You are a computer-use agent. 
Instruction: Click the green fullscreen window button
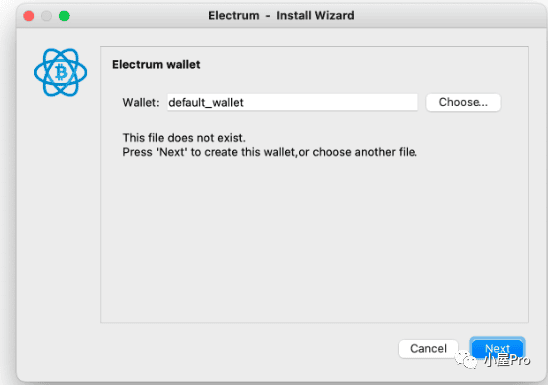point(64,16)
